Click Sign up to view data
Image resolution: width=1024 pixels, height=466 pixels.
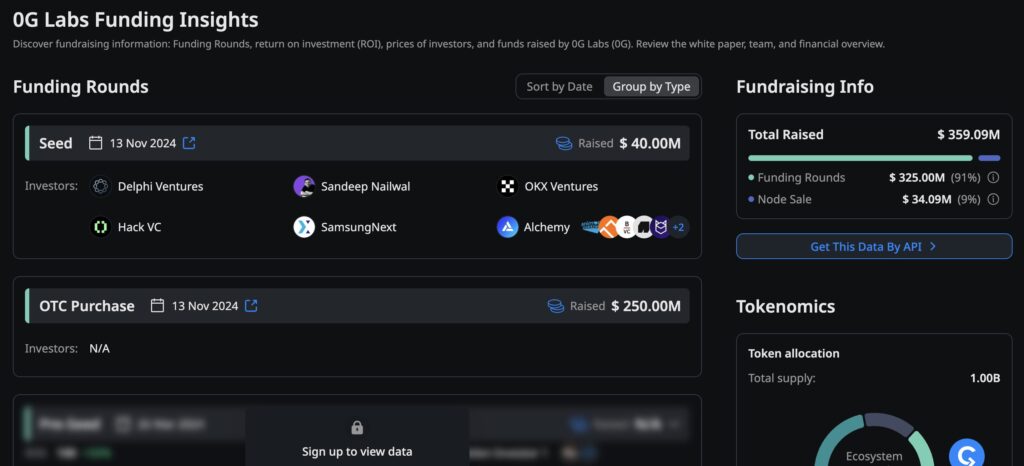click(357, 452)
